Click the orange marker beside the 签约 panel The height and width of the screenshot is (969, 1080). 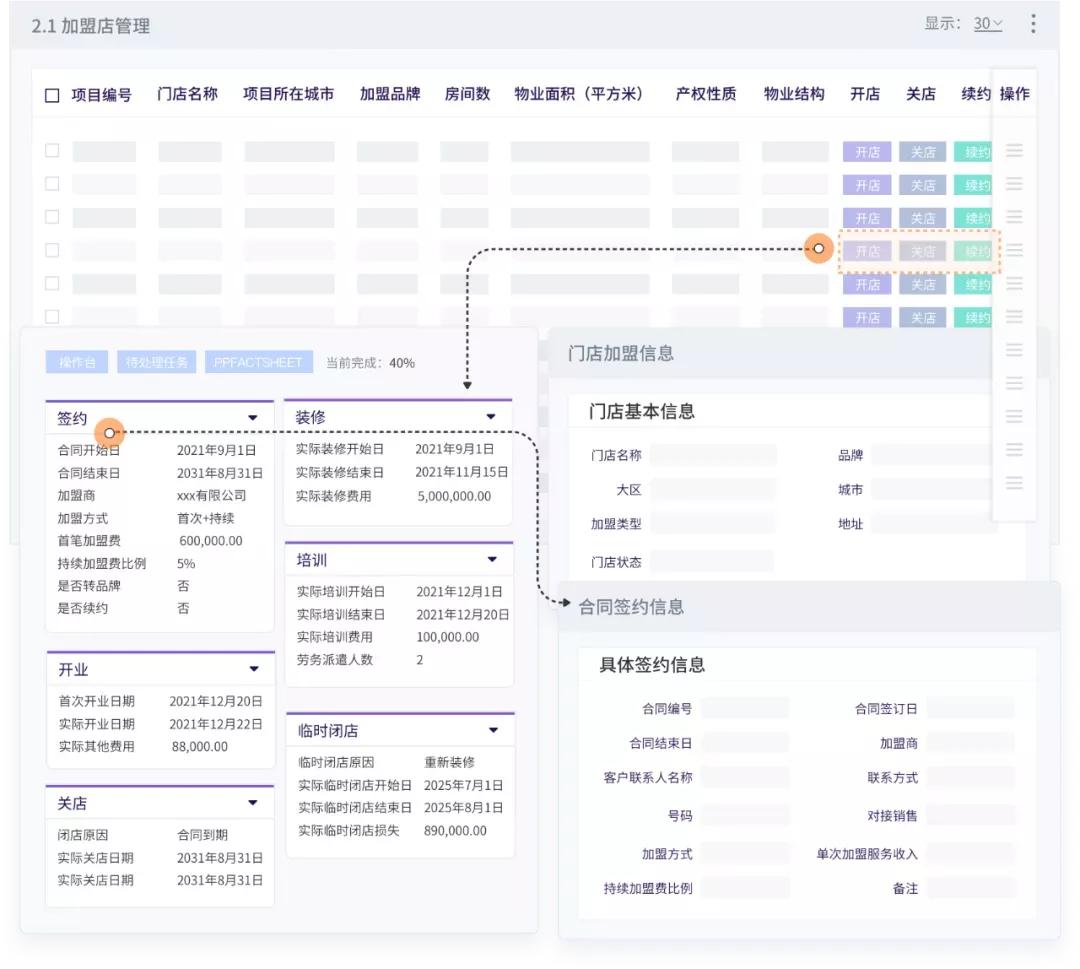109,433
